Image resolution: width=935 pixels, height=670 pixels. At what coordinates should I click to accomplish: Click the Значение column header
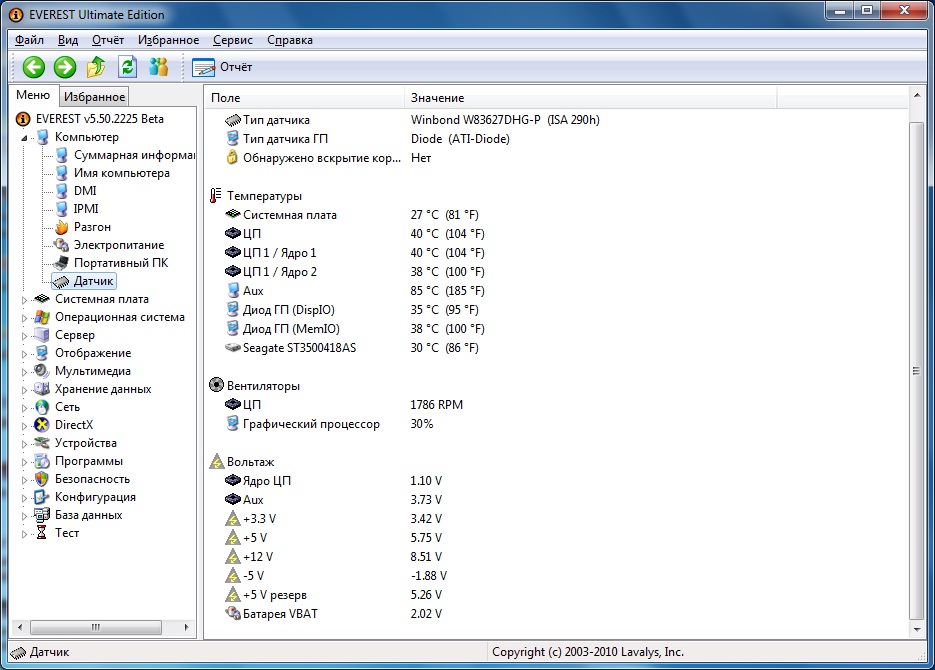437,98
